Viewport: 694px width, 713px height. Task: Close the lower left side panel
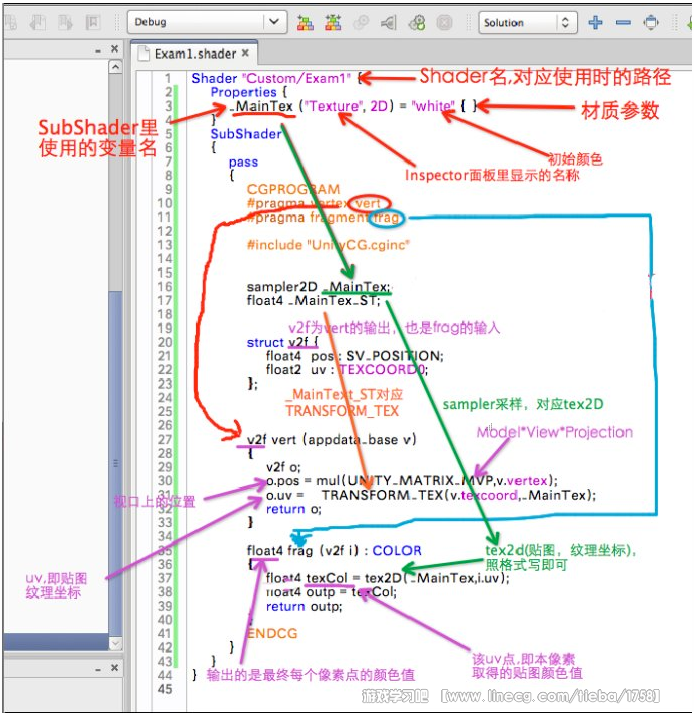[115, 667]
